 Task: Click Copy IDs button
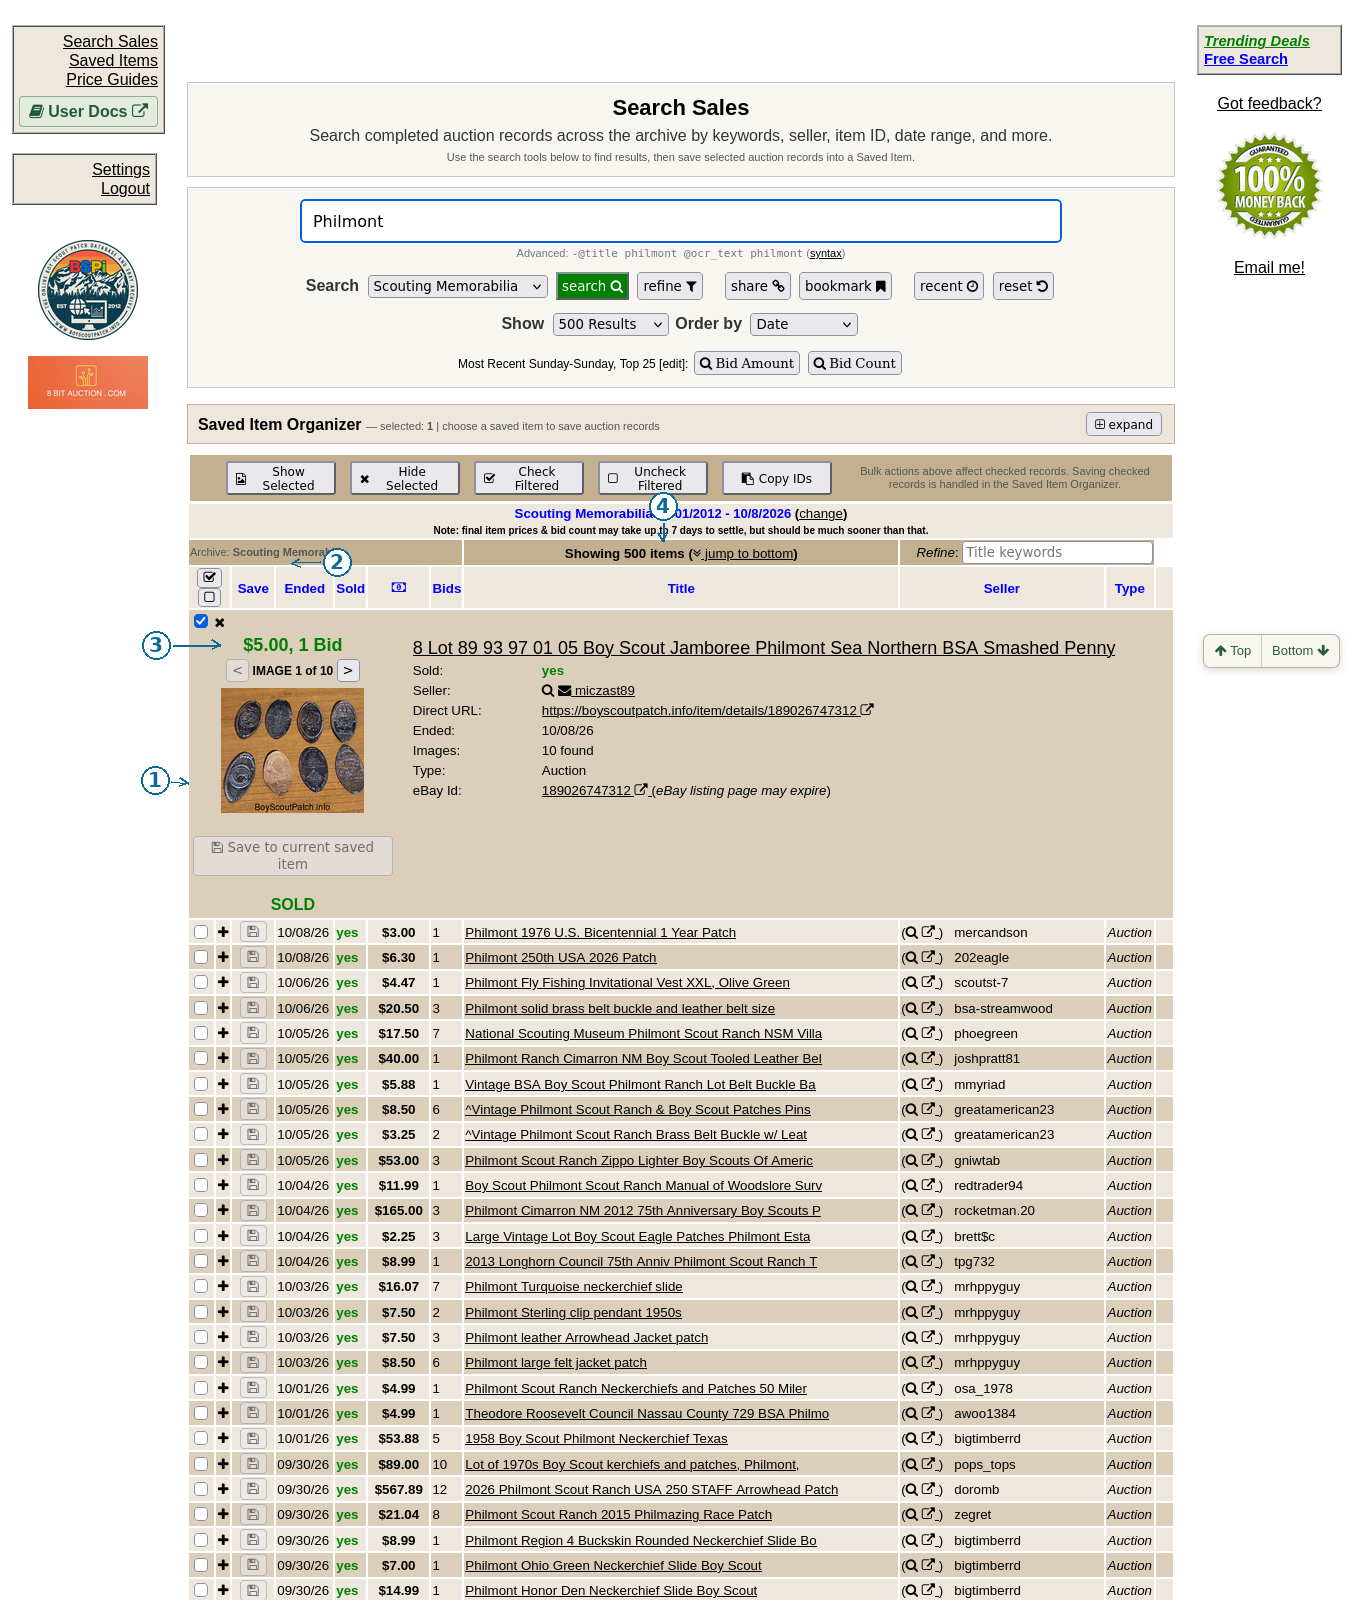(777, 478)
